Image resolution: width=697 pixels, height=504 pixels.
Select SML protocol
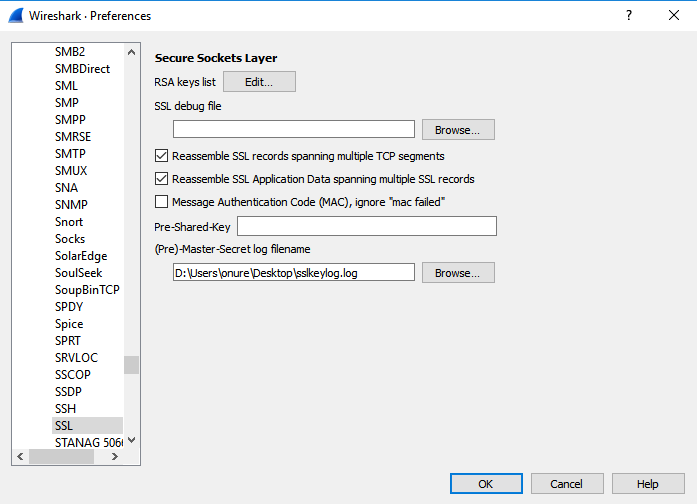66,86
